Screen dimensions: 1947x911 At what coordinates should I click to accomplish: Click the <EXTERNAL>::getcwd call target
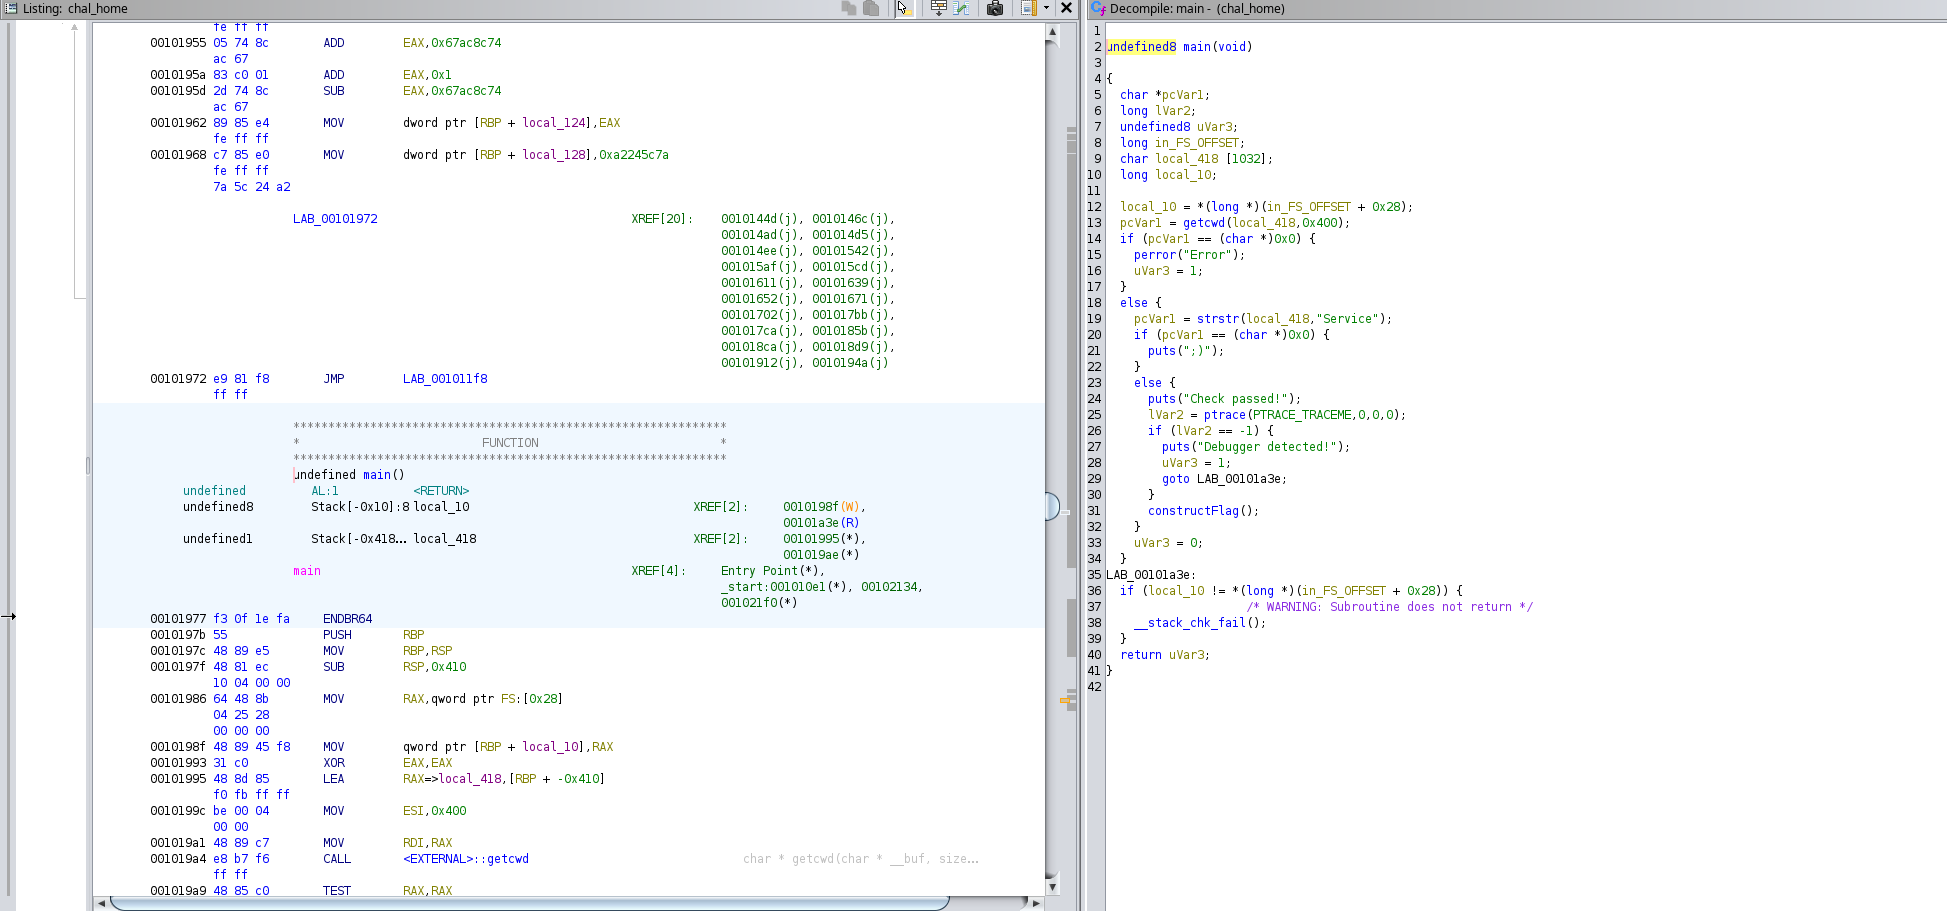466,859
